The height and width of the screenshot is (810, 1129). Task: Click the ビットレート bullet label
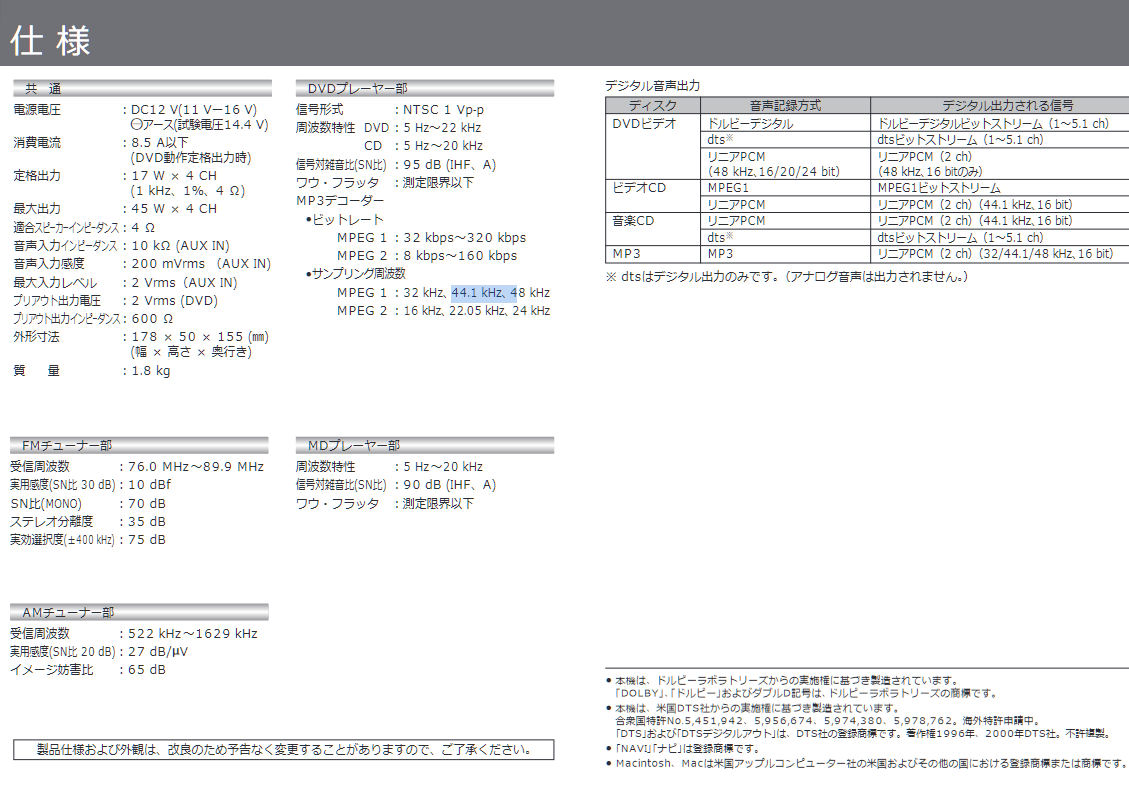[344, 220]
